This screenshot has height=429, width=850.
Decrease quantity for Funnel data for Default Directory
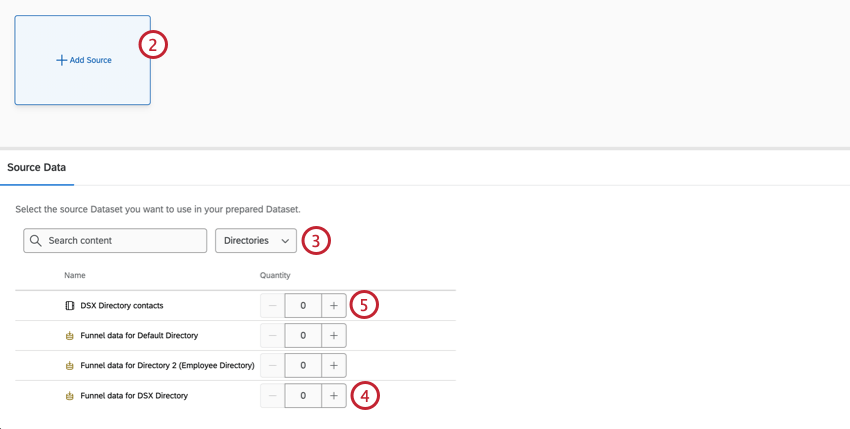click(272, 335)
